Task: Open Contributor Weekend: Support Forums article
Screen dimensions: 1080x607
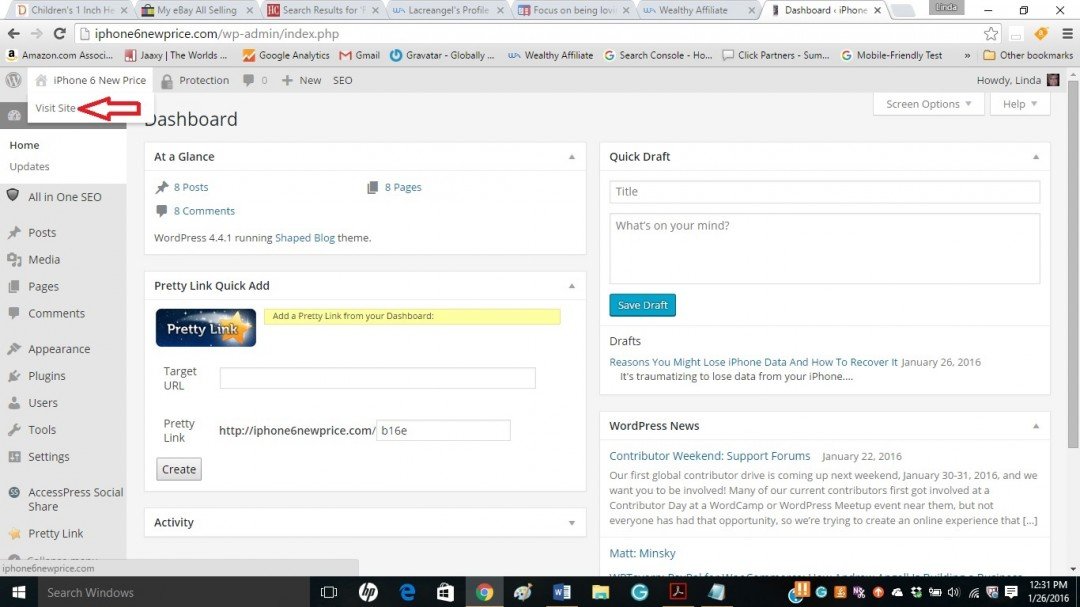Action: [x=709, y=456]
